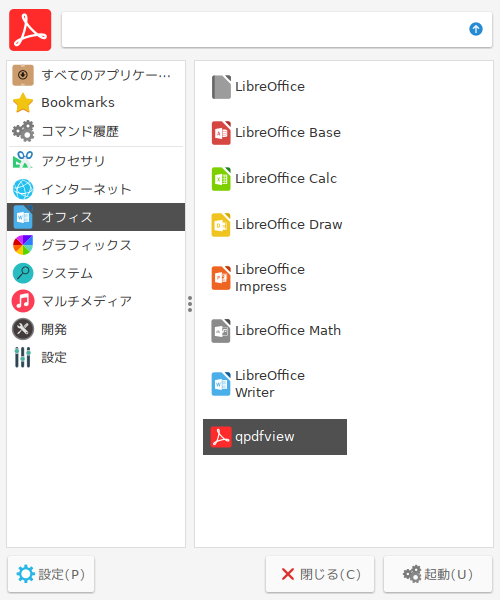Click the yellow LibreOffice Draw icon

pyautogui.click(x=221, y=225)
